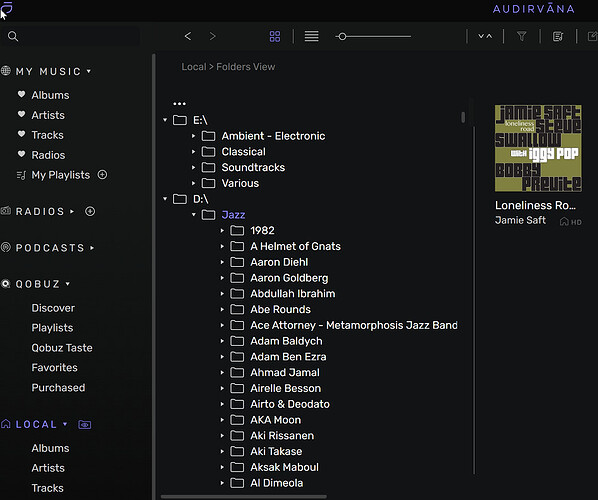The height and width of the screenshot is (500, 598).
Task: Expand the Ahmad Jamal folder
Action: click(222, 372)
